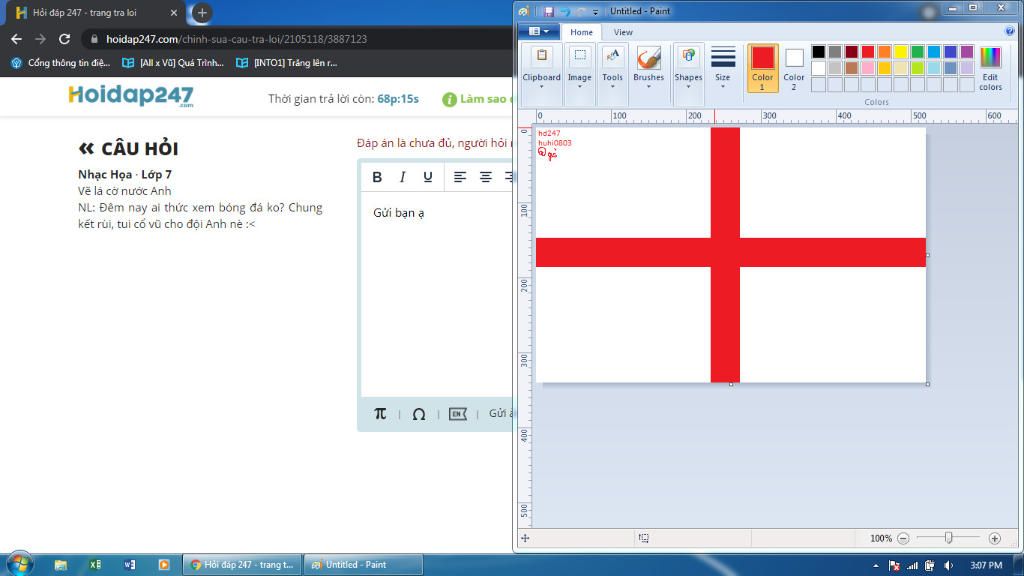The image size is (1024, 576).
Task: Center align text in answer editor
Action: (x=485, y=177)
